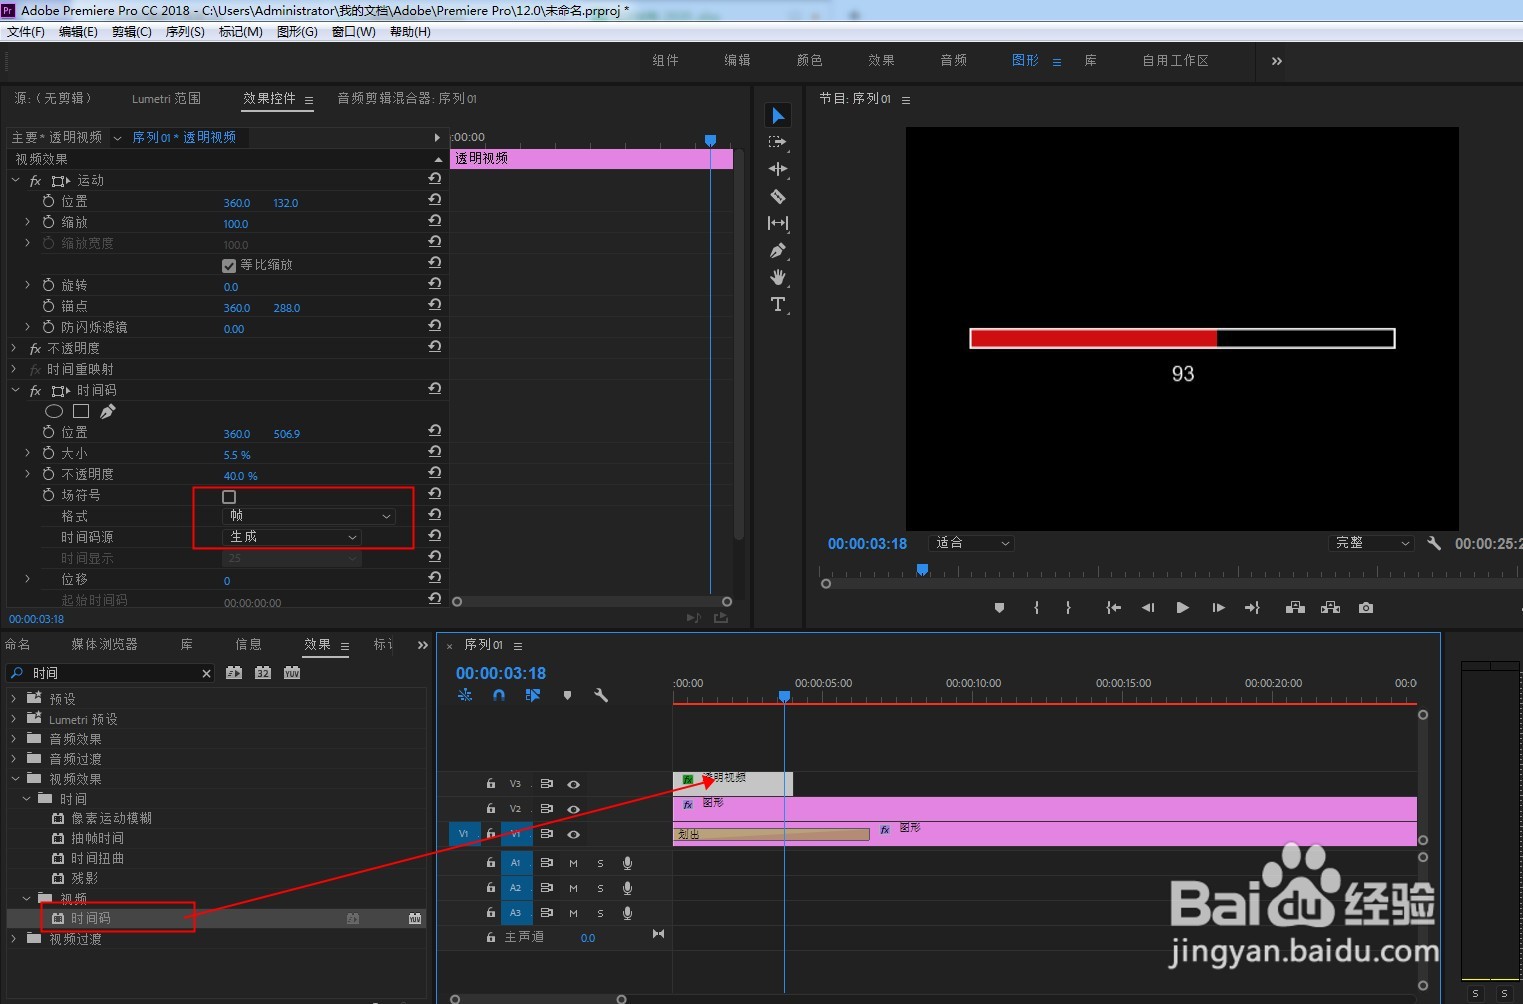
Task: Toggle V3 track visibility eye
Action: coord(574,784)
